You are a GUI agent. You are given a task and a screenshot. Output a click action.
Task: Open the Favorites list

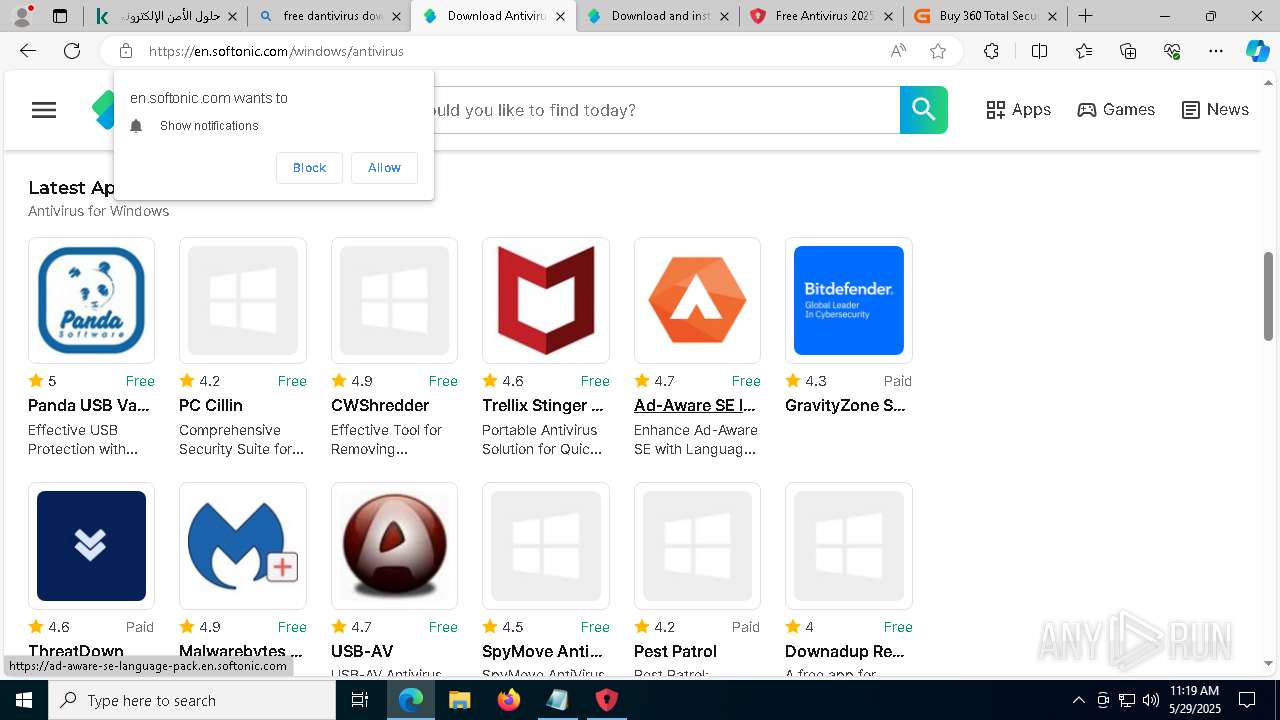(x=1084, y=51)
